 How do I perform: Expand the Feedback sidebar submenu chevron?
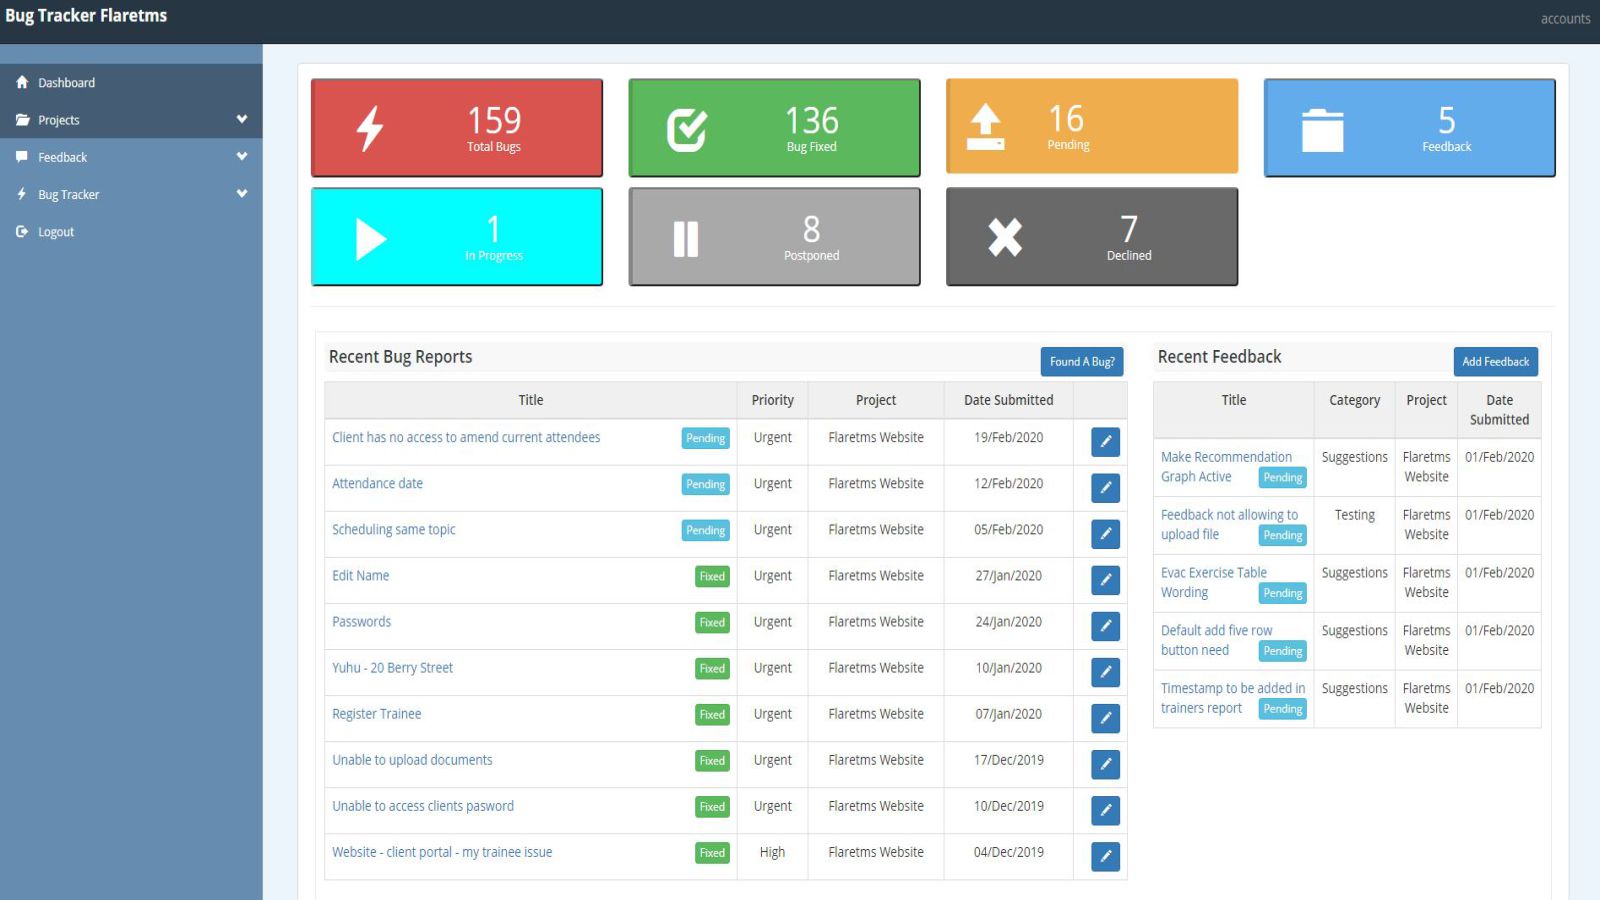pyautogui.click(x=241, y=157)
